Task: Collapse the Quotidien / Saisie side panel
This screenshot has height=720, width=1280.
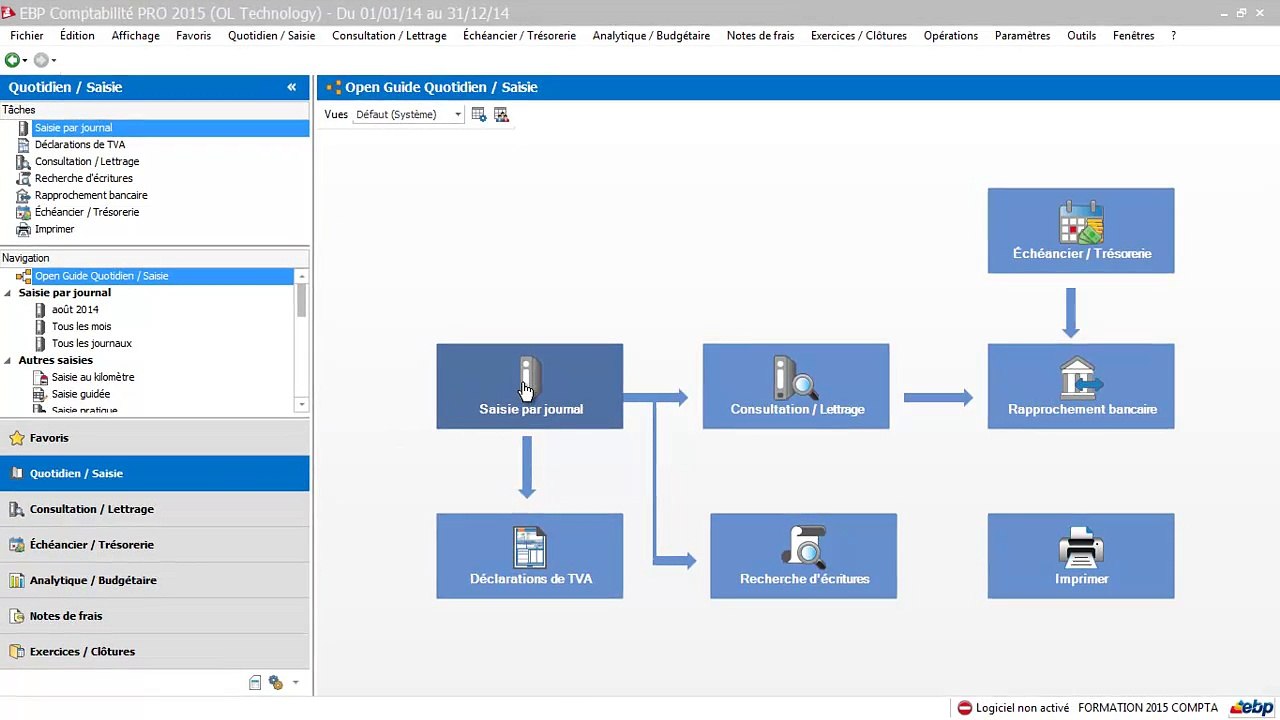Action: (292, 87)
